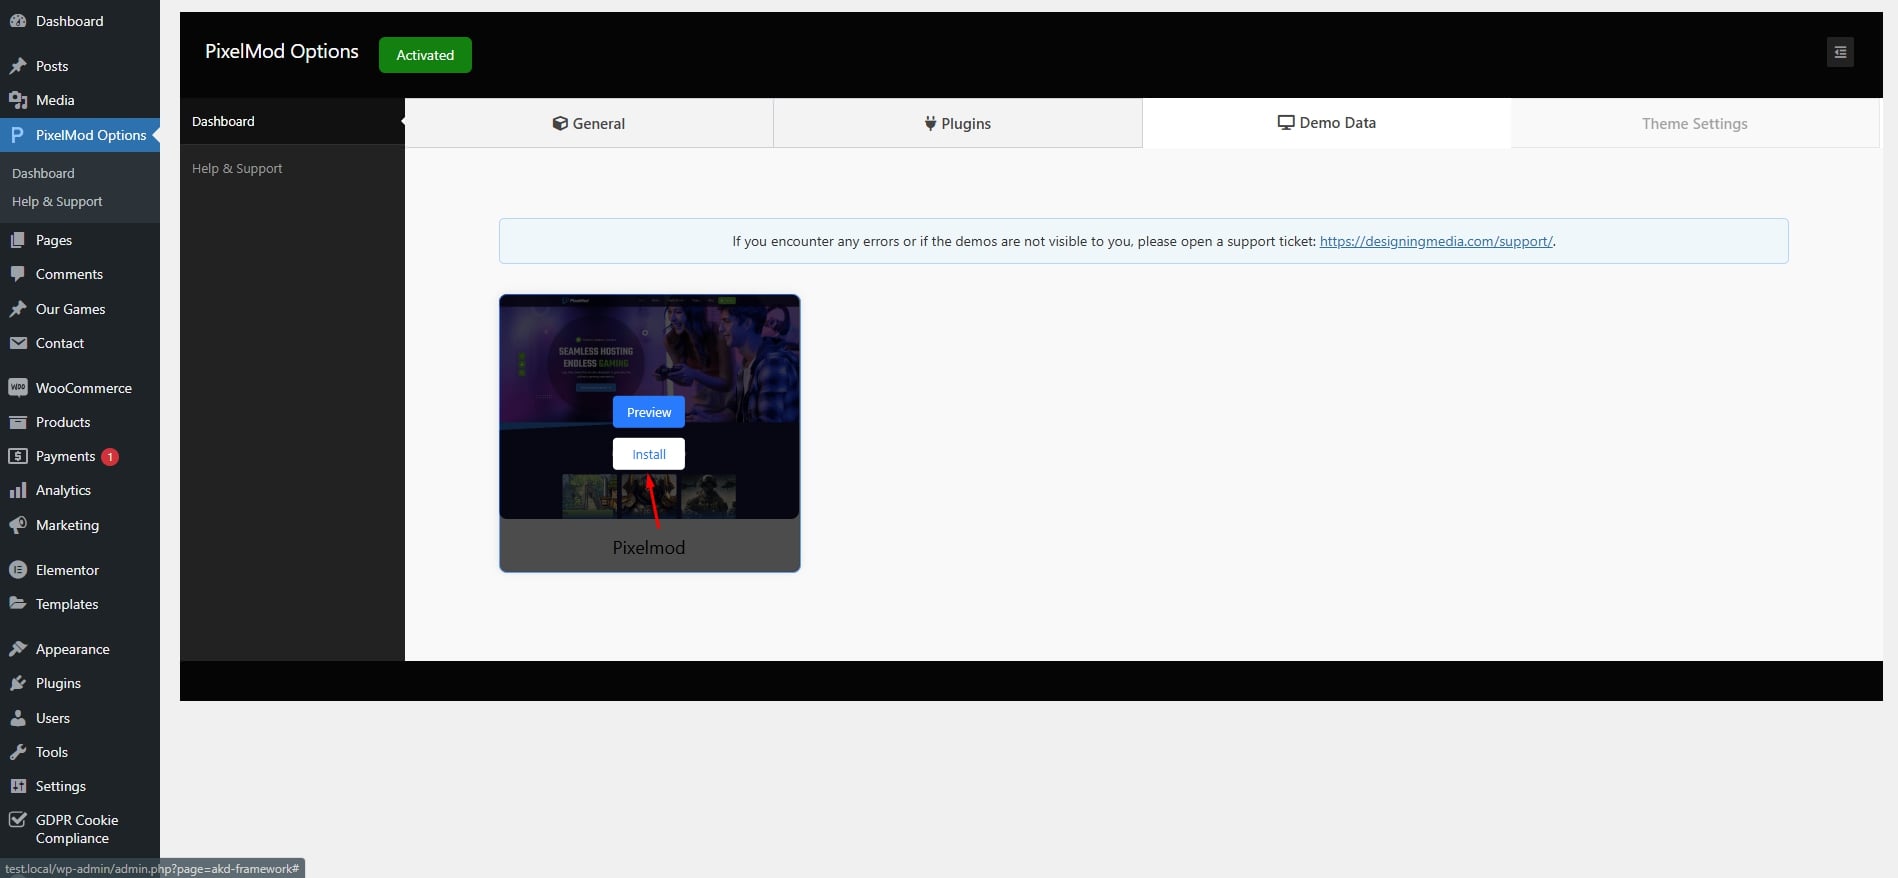Open the Our Games menu label
1898x878 pixels.
[x=70, y=309]
